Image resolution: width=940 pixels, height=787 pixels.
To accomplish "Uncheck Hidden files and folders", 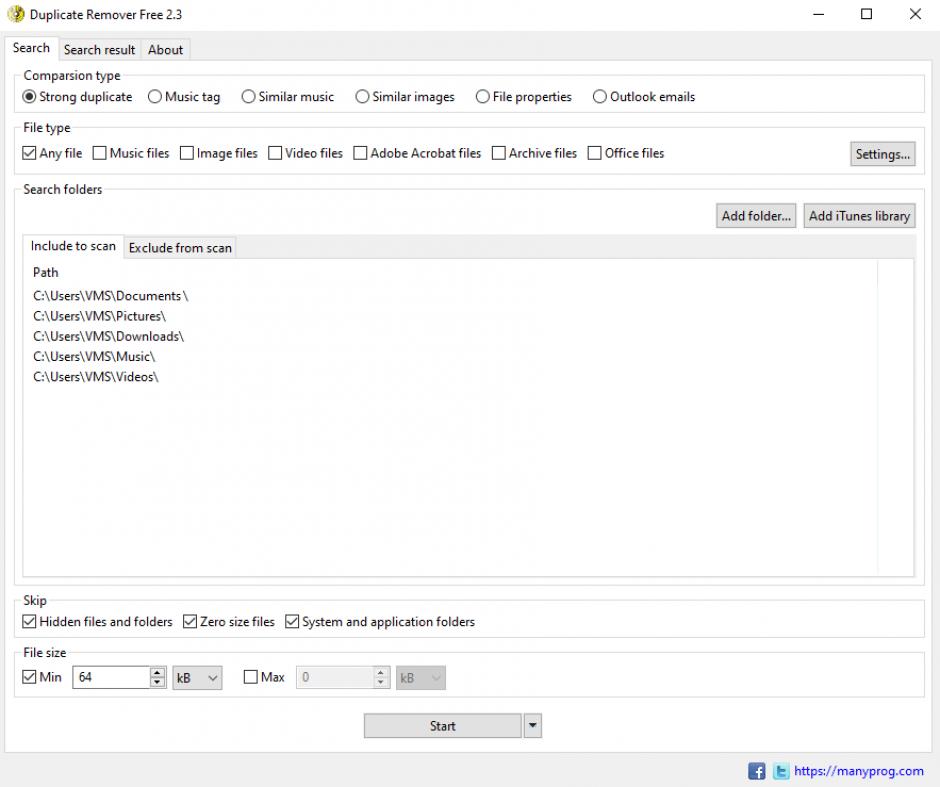I will 30,622.
